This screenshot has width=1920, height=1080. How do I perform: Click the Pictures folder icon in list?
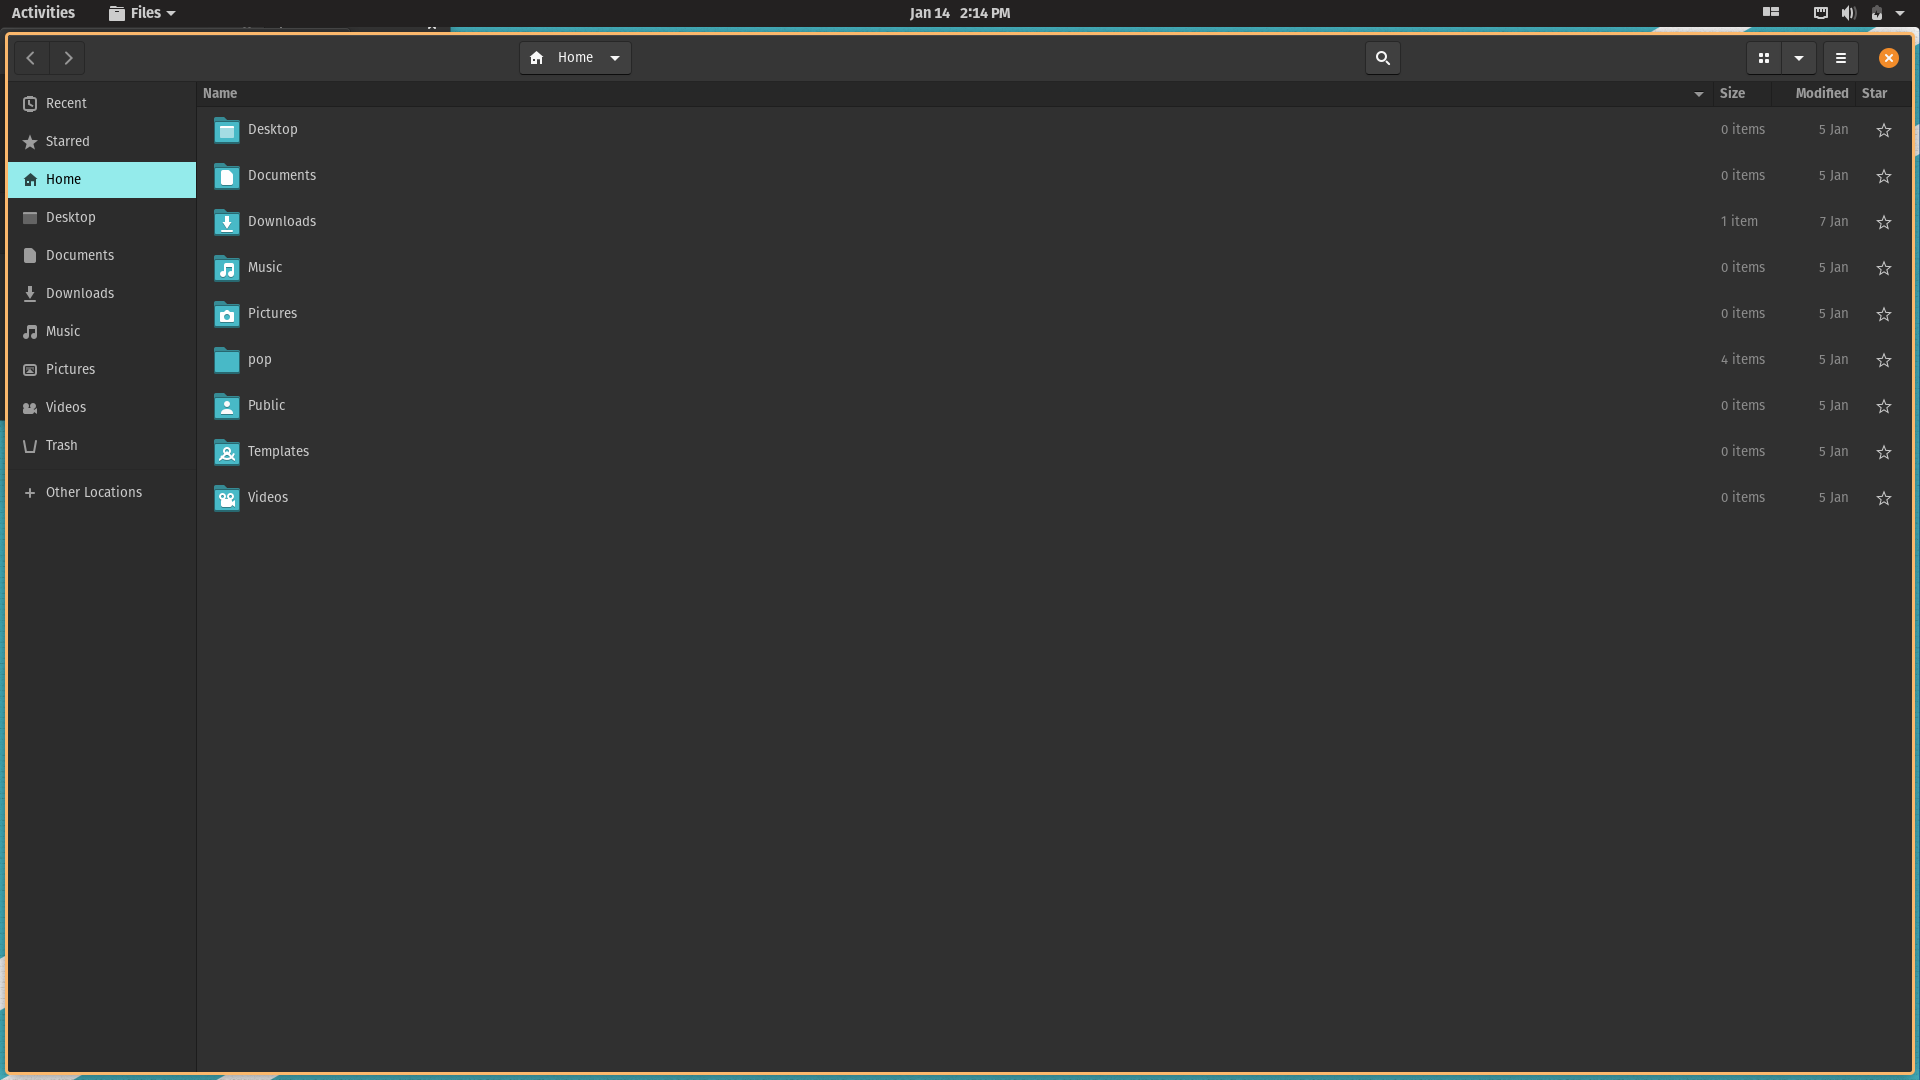click(227, 314)
